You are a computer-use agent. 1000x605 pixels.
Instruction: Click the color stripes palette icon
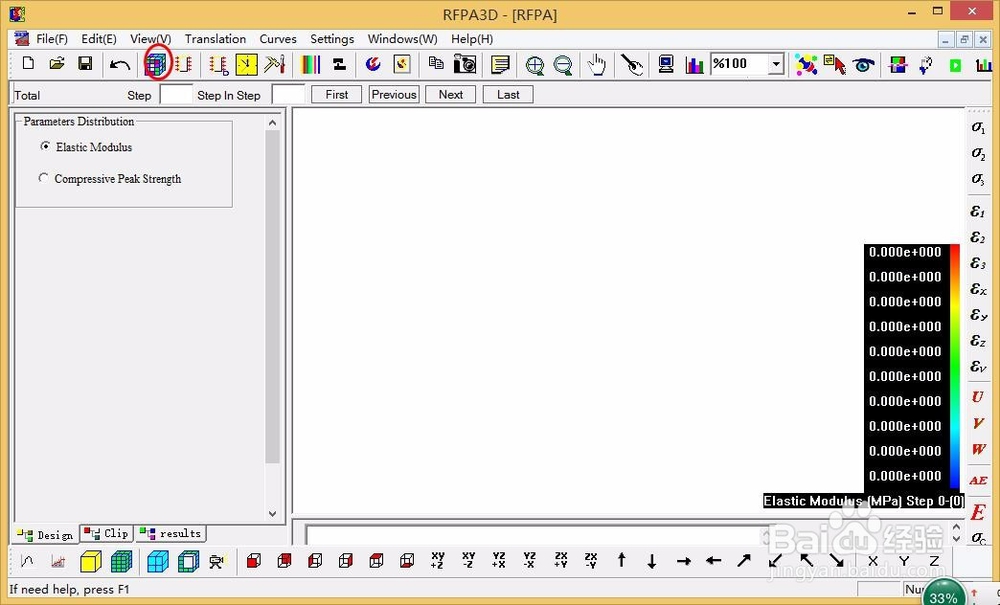311,64
